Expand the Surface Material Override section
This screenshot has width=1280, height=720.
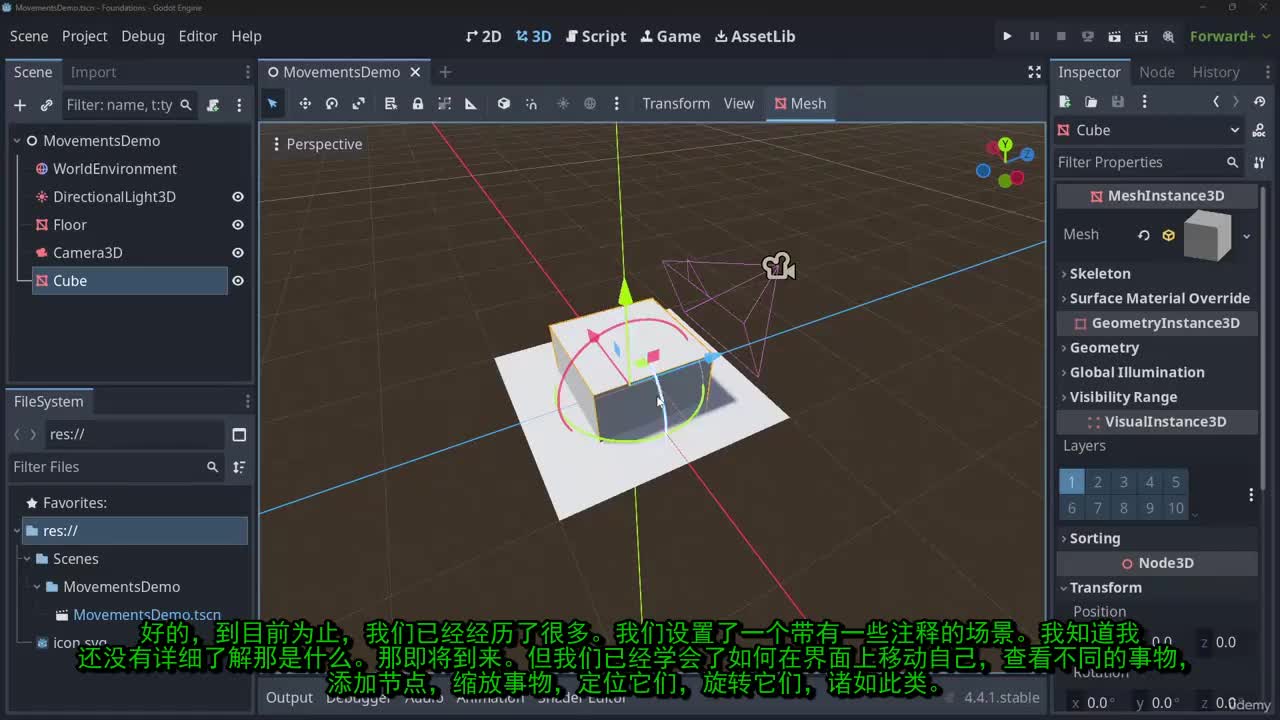1157,298
